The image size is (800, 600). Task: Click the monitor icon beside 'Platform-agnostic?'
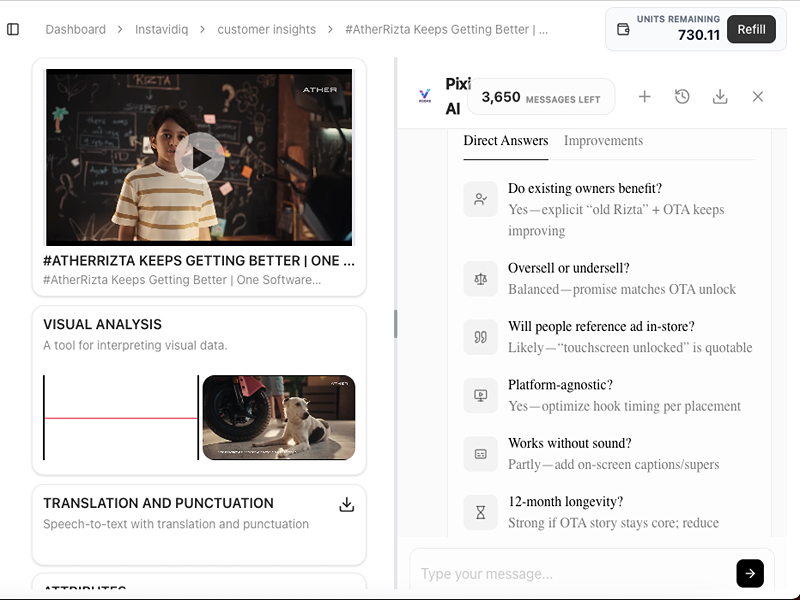click(481, 395)
